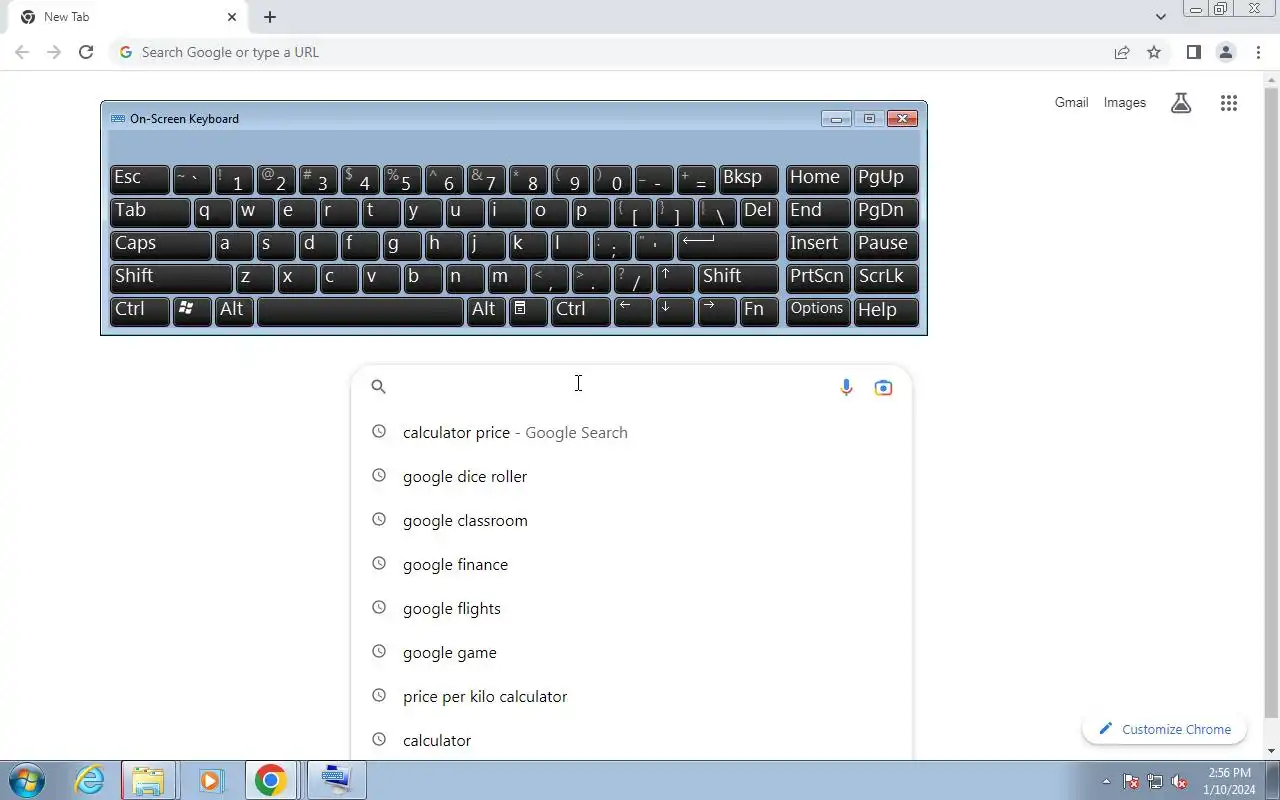Launch Internet Explorer from the taskbar
The width and height of the screenshot is (1280, 800).
pos(90,780)
